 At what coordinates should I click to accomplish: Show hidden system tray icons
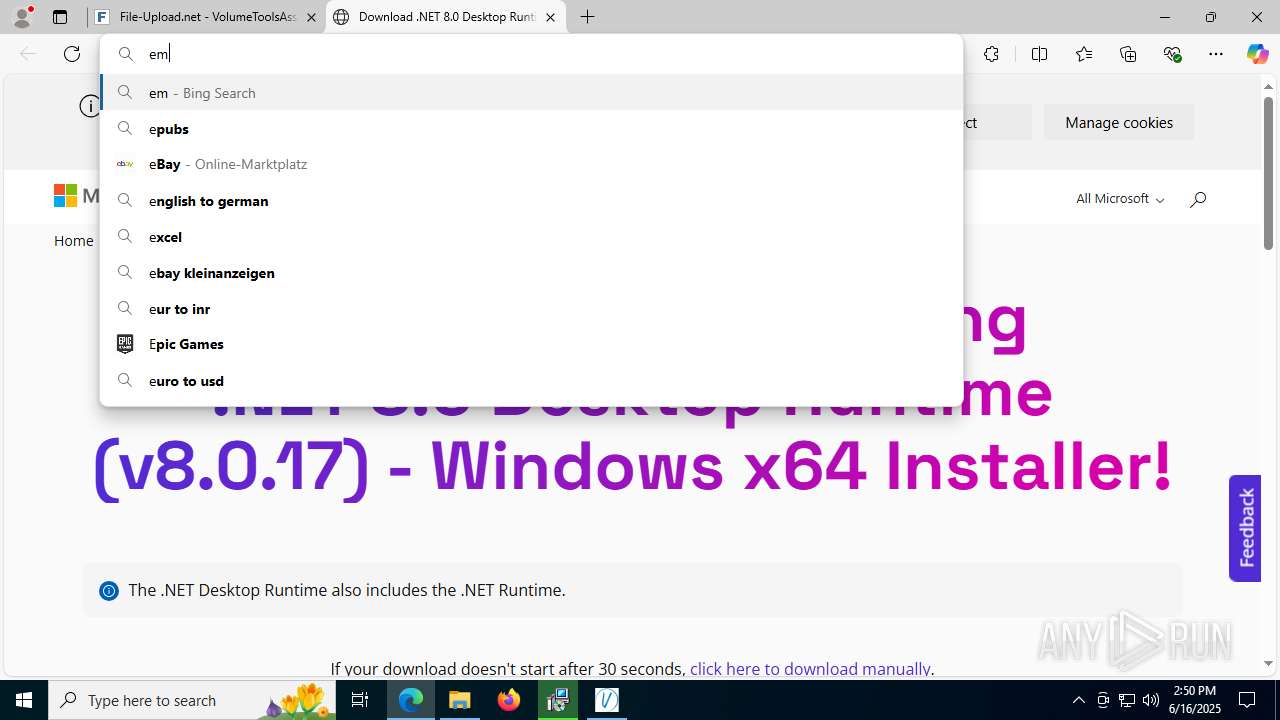(1078, 700)
